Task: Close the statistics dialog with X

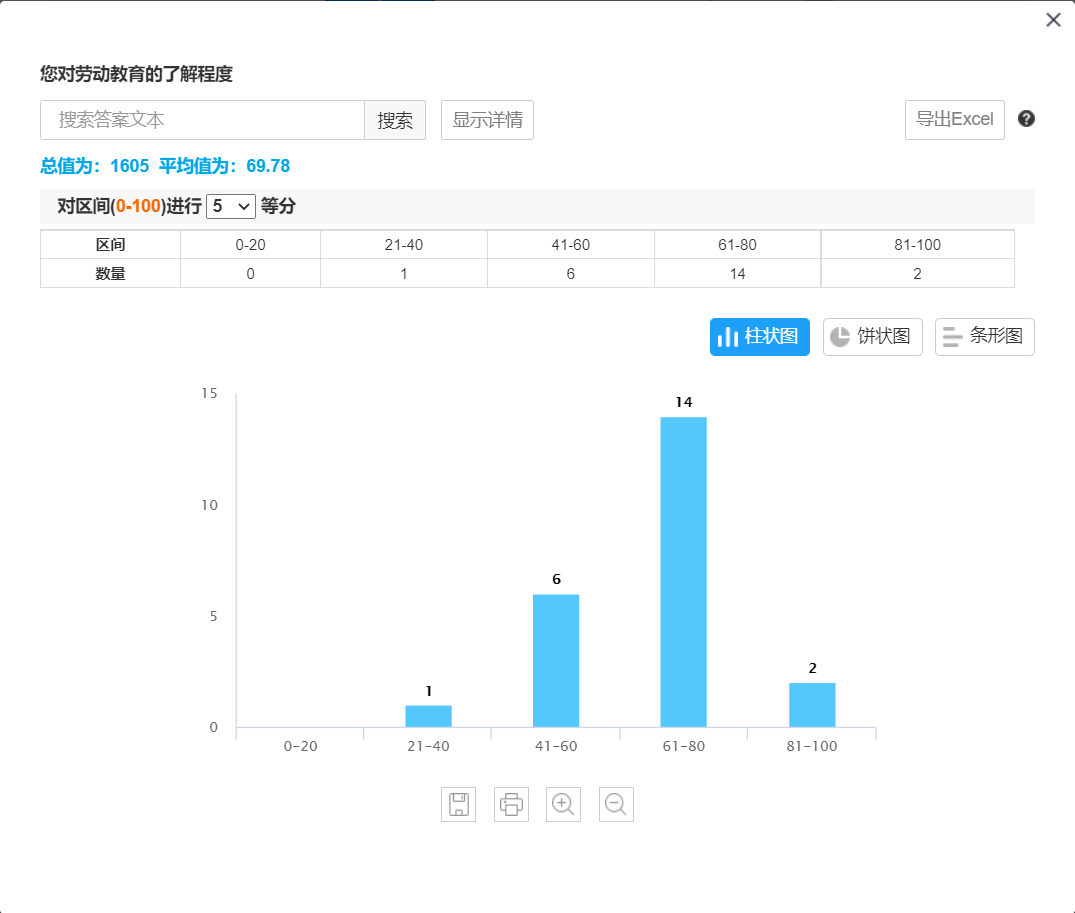Action: point(1053,20)
